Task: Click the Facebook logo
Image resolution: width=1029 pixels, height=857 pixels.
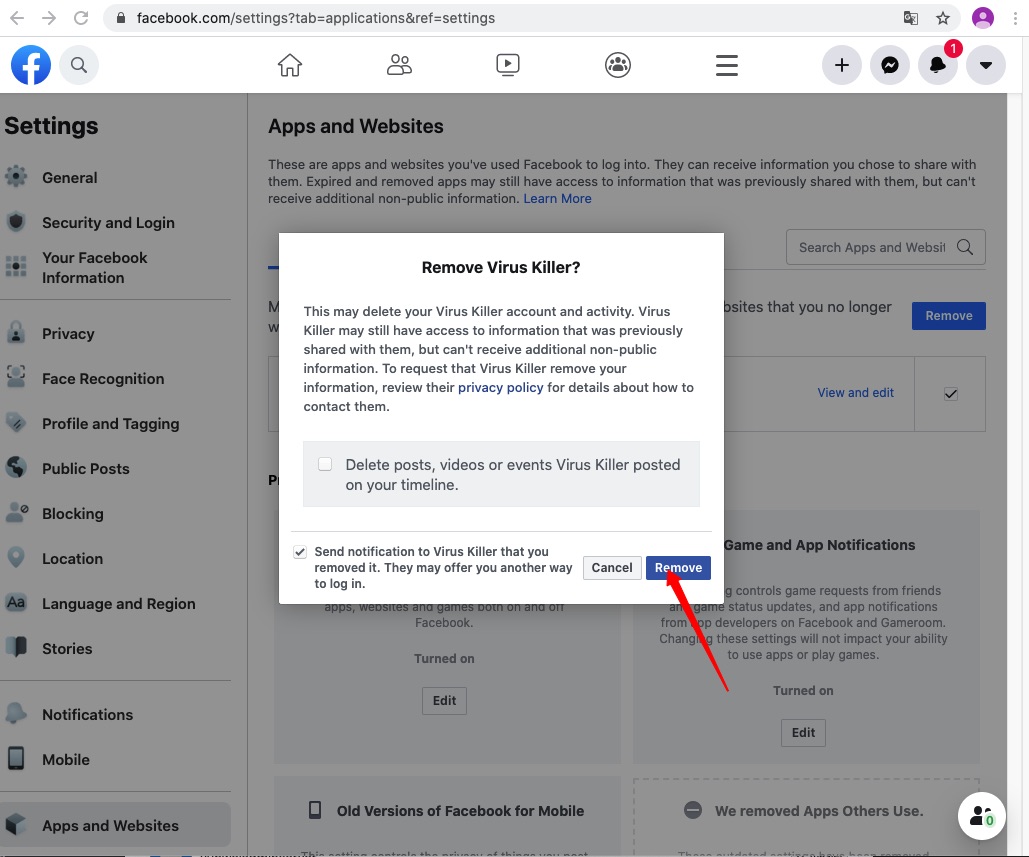Action: coord(31,65)
